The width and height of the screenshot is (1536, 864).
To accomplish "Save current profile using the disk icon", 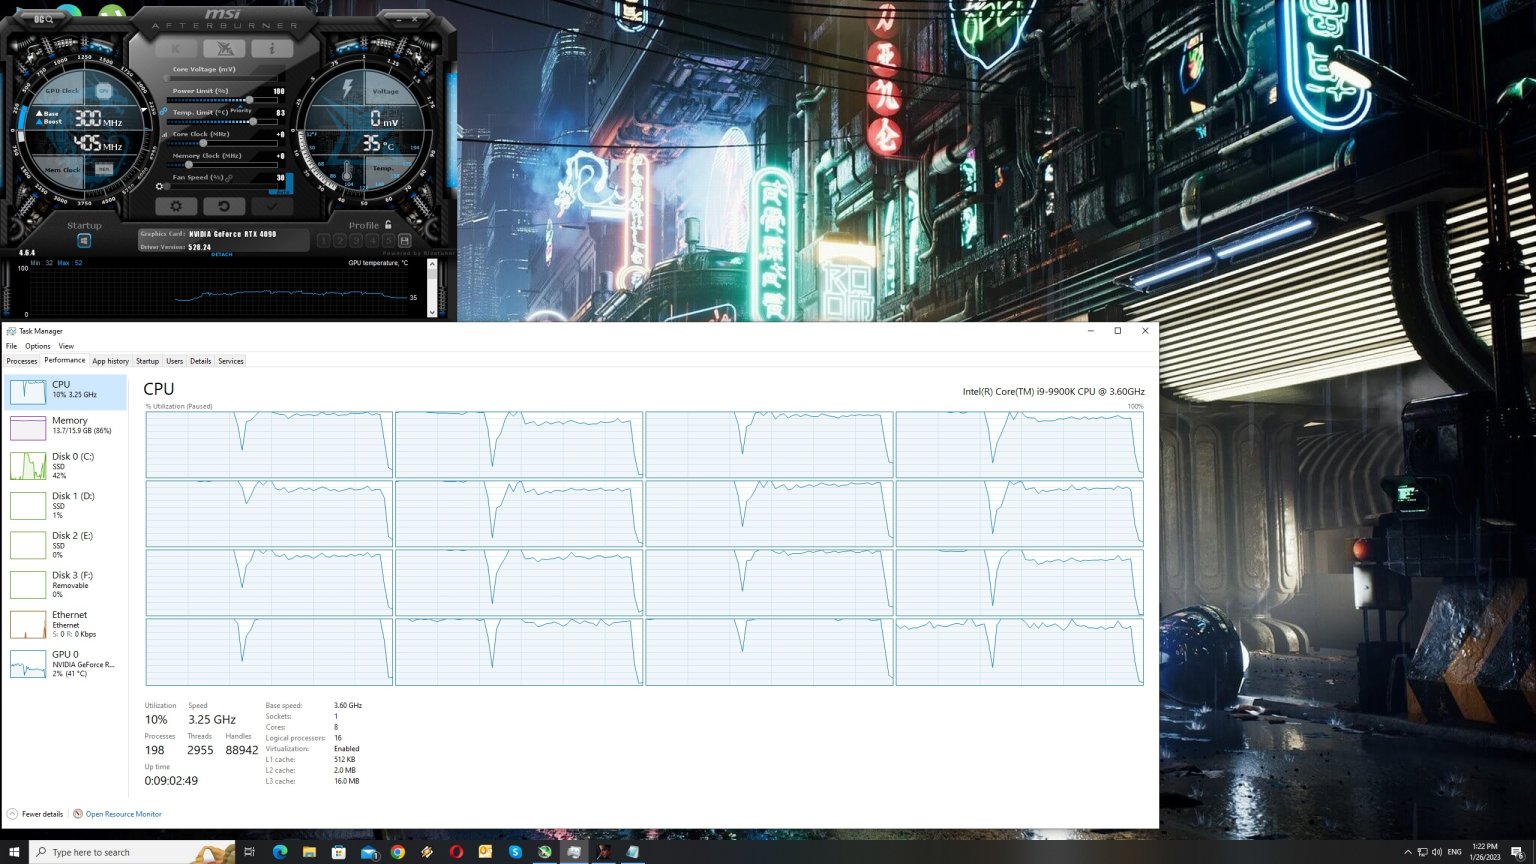I will pos(404,240).
